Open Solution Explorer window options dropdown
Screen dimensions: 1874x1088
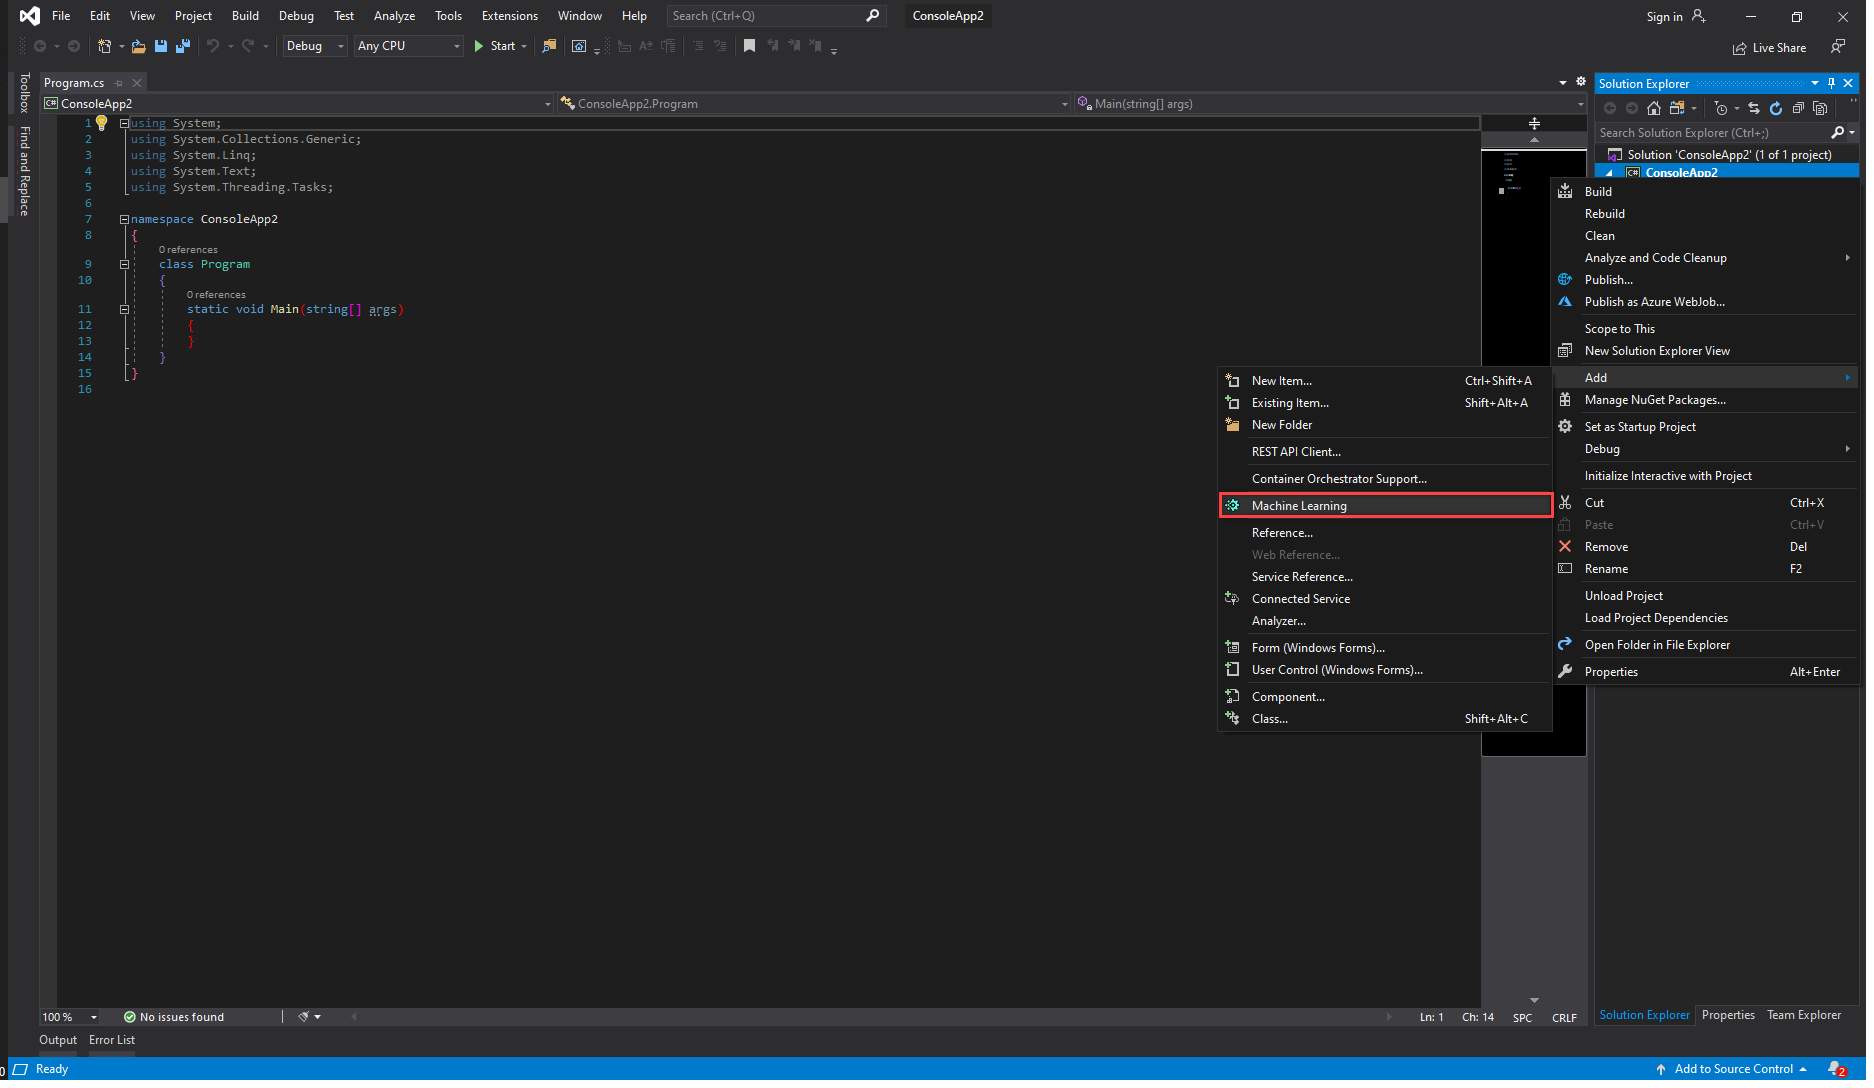(1814, 84)
